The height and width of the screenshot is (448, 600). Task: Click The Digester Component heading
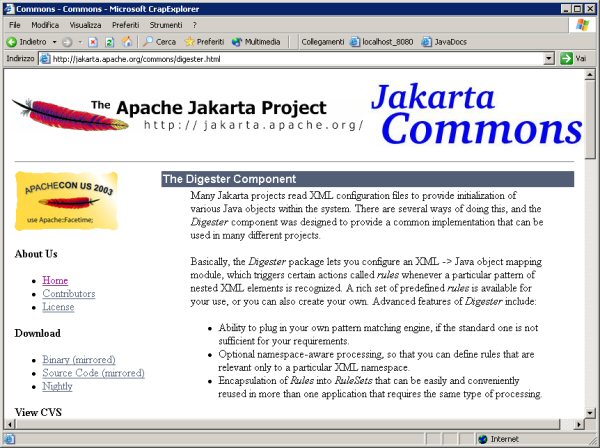230,179
